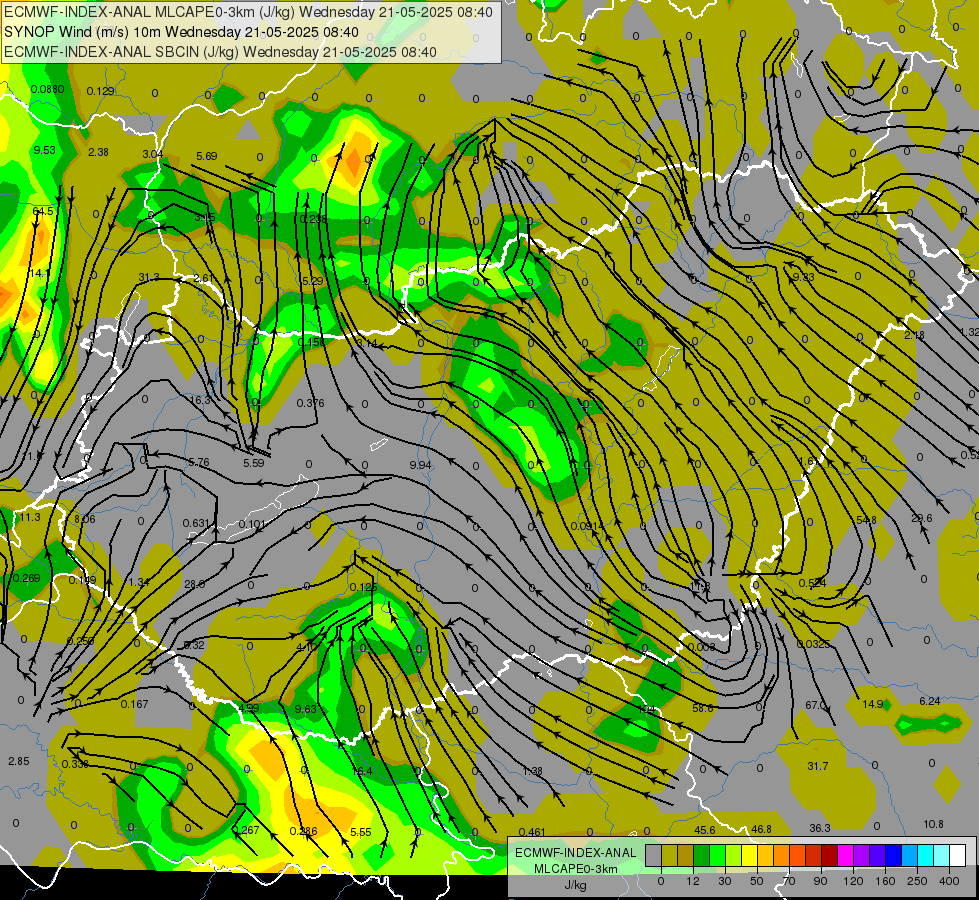Click the white swatch at the legend end
This screenshot has height=900, width=979.
click(958, 855)
